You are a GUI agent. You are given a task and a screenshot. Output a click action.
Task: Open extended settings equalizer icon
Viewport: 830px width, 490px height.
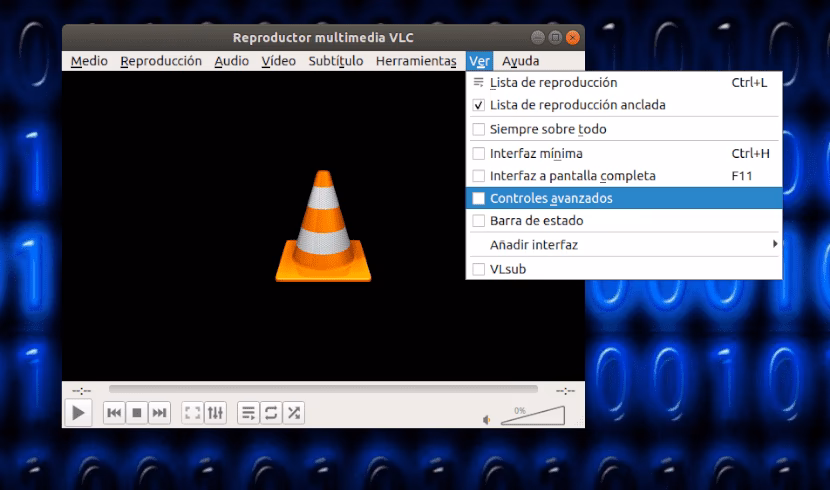click(215, 413)
